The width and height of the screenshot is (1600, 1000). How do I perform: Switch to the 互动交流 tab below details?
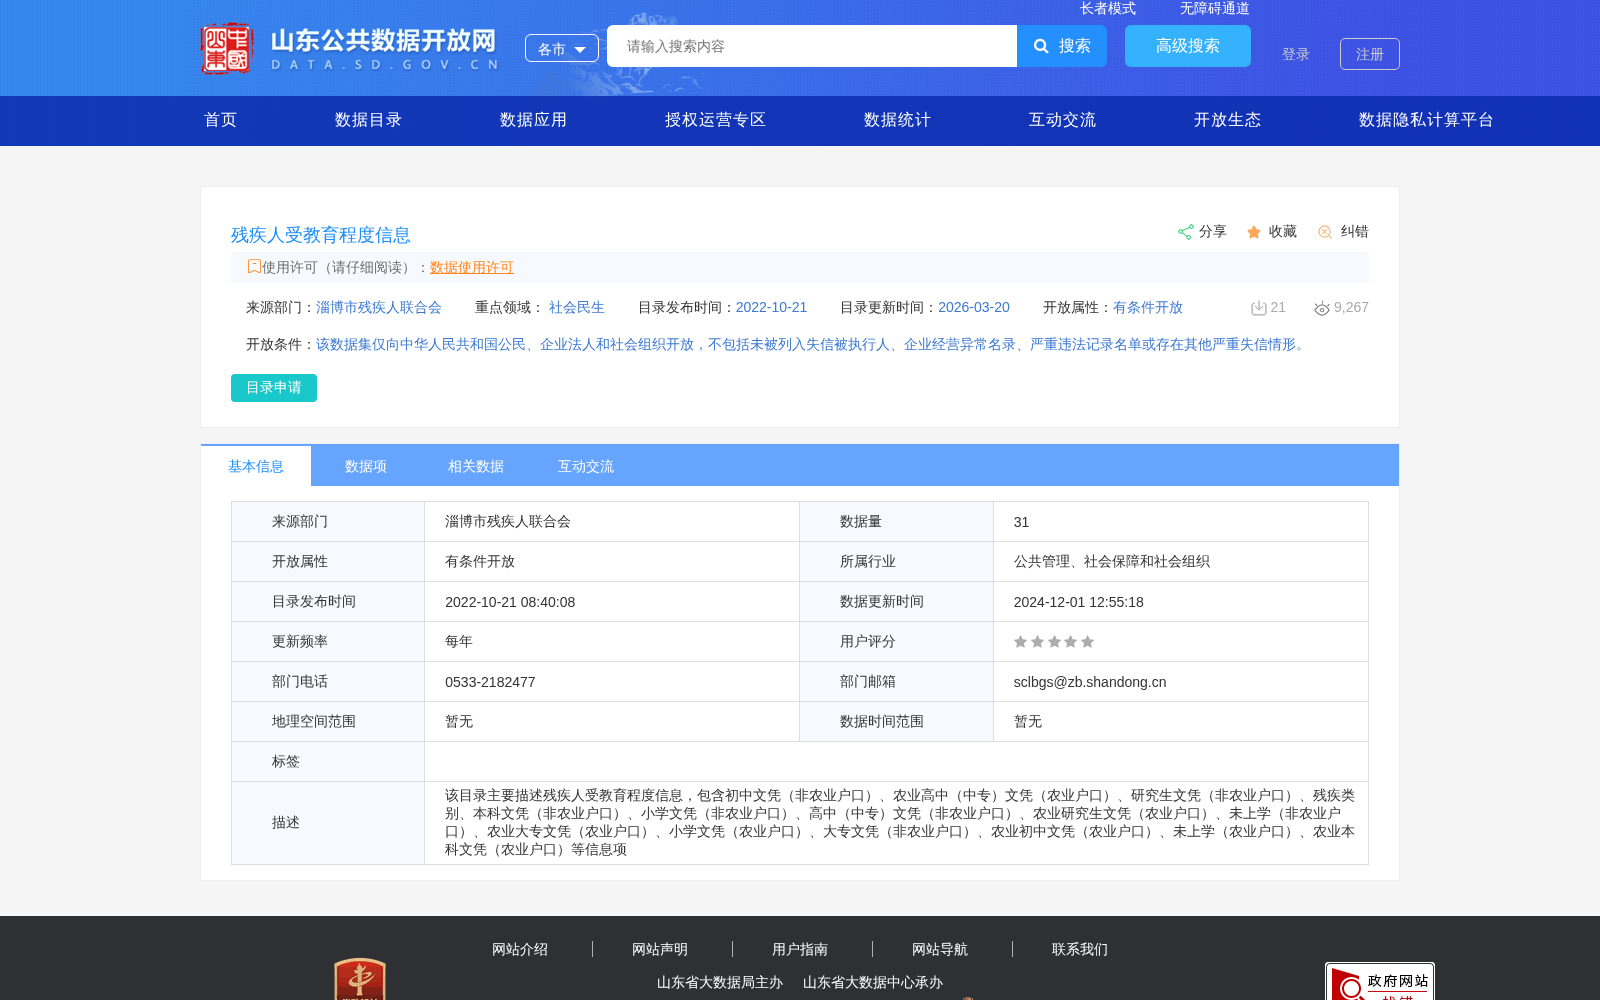click(x=586, y=466)
